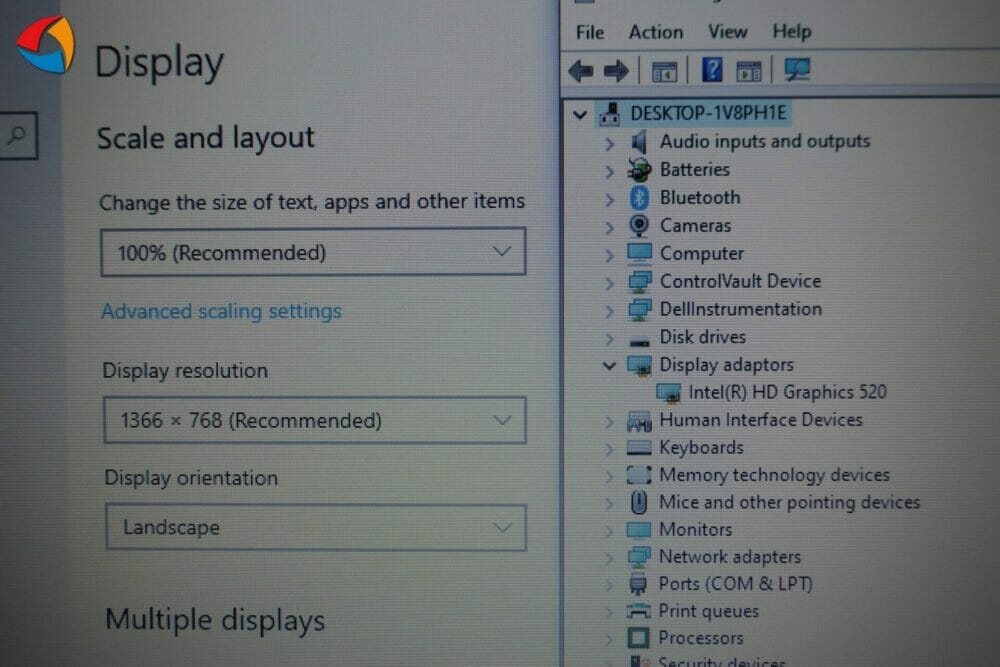
Task: Click the monitor icon beside Computer
Action: coord(639,253)
